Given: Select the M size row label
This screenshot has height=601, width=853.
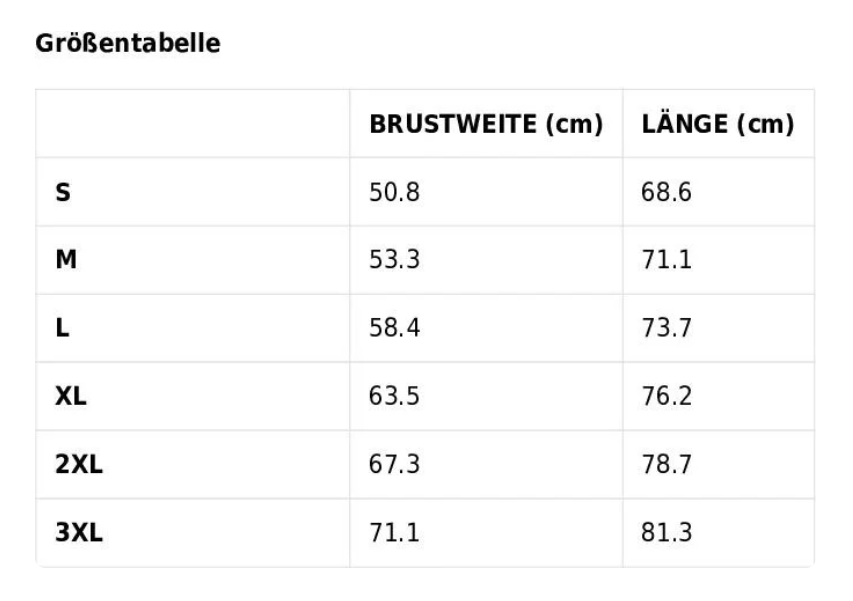Looking at the screenshot, I should coord(66,260).
